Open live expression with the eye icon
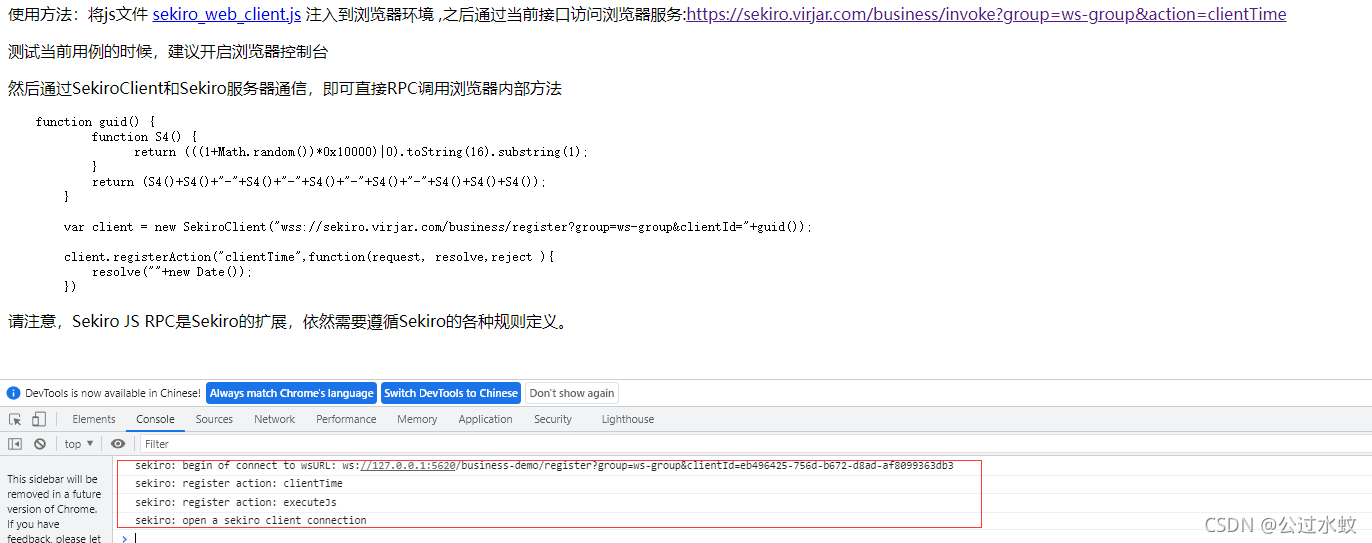Viewport: 1372px width, 543px height. 118,444
